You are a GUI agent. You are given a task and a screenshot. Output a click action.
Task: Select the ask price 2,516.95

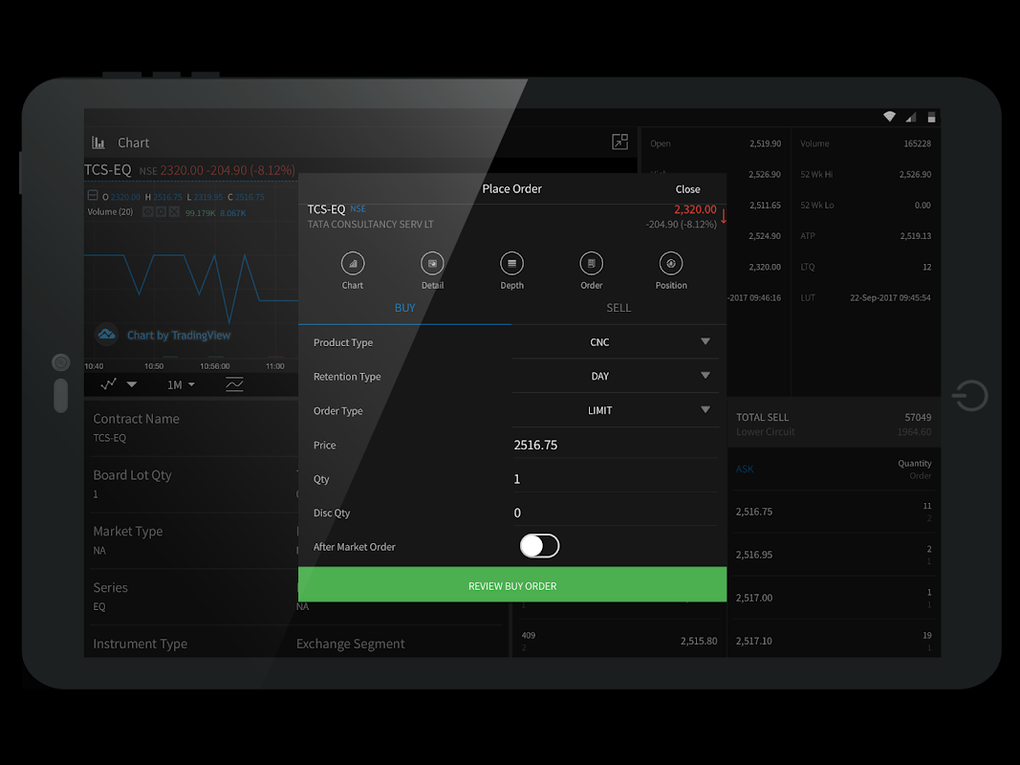[755, 555]
